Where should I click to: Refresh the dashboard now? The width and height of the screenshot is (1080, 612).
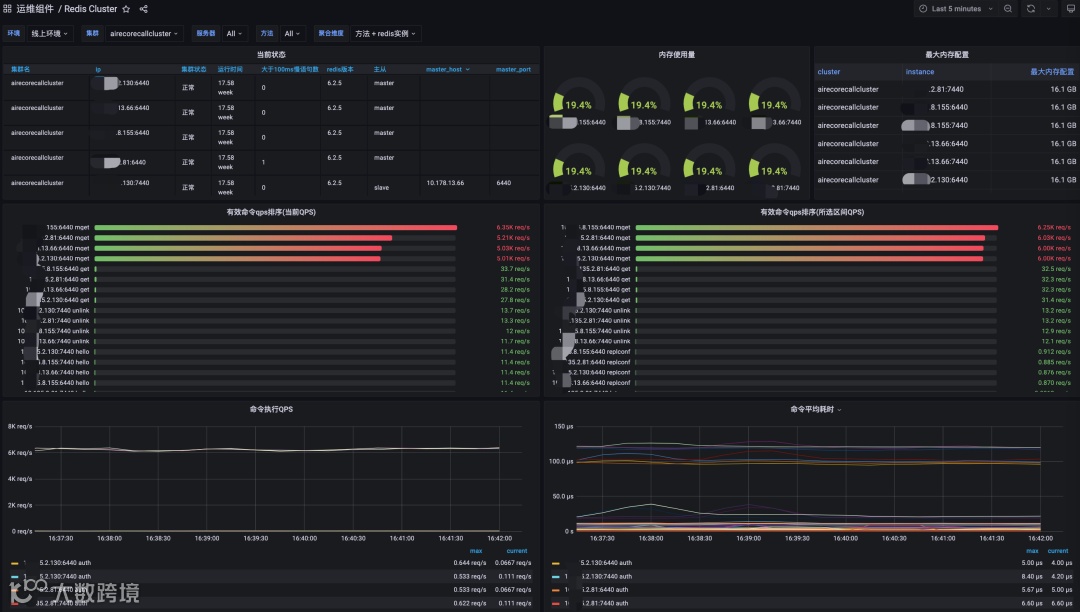pos(1030,9)
